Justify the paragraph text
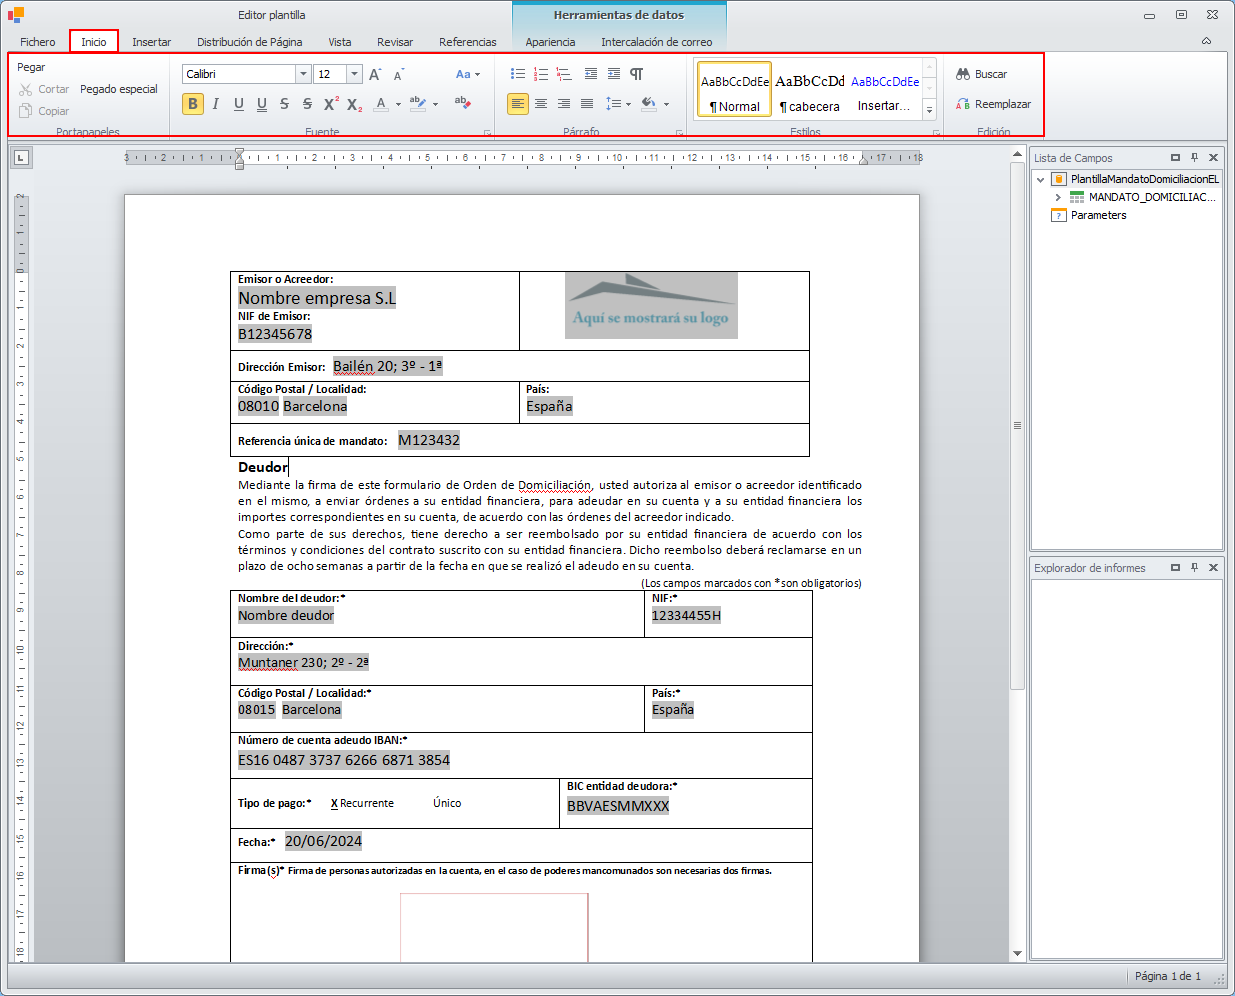This screenshot has width=1235, height=996. 587,104
